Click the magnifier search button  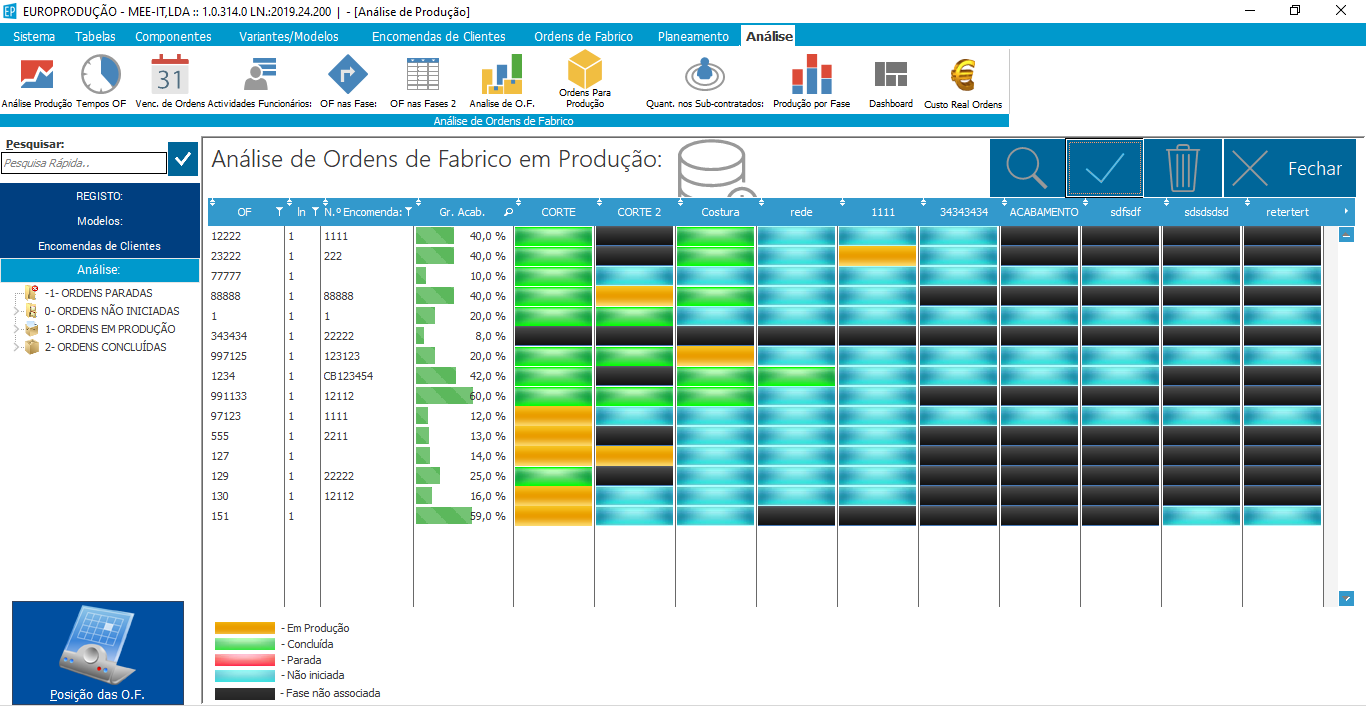[x=1027, y=168]
